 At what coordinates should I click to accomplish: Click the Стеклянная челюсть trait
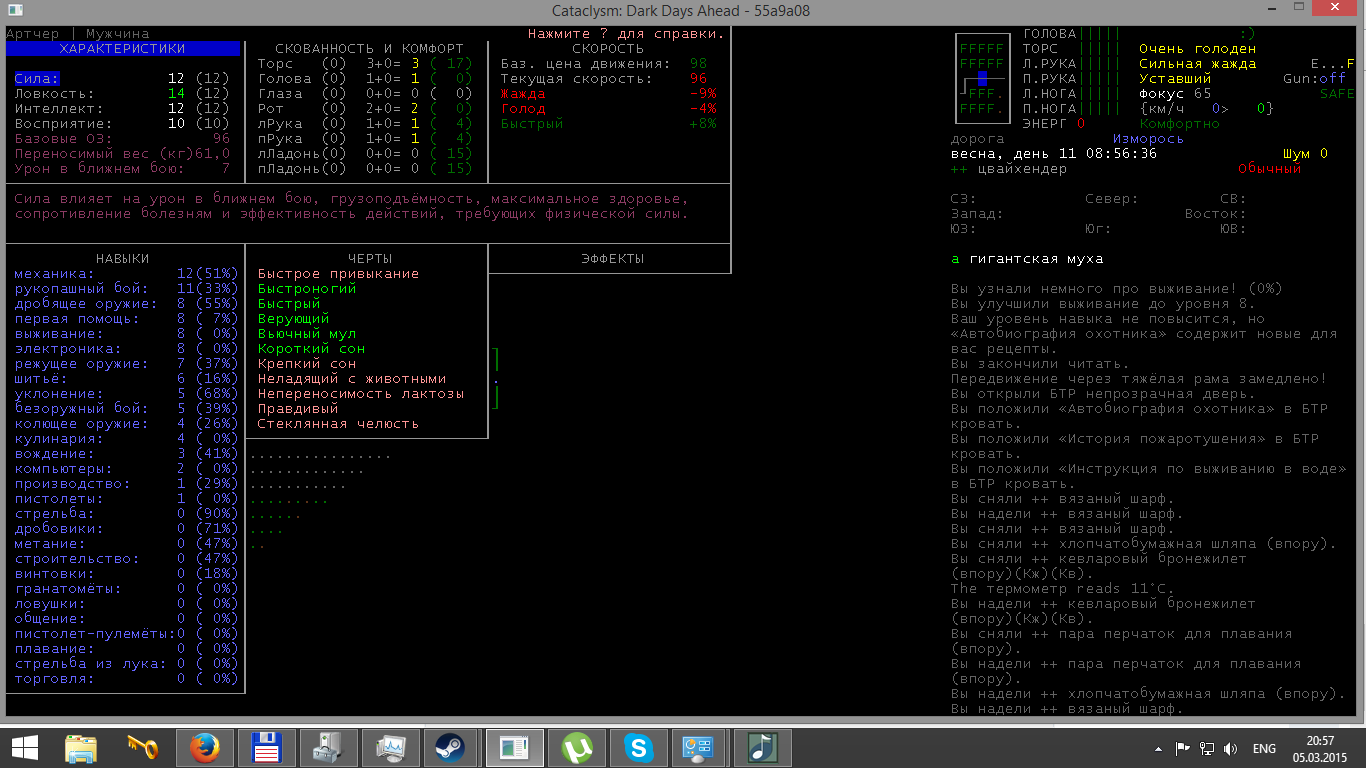[x=338, y=423]
